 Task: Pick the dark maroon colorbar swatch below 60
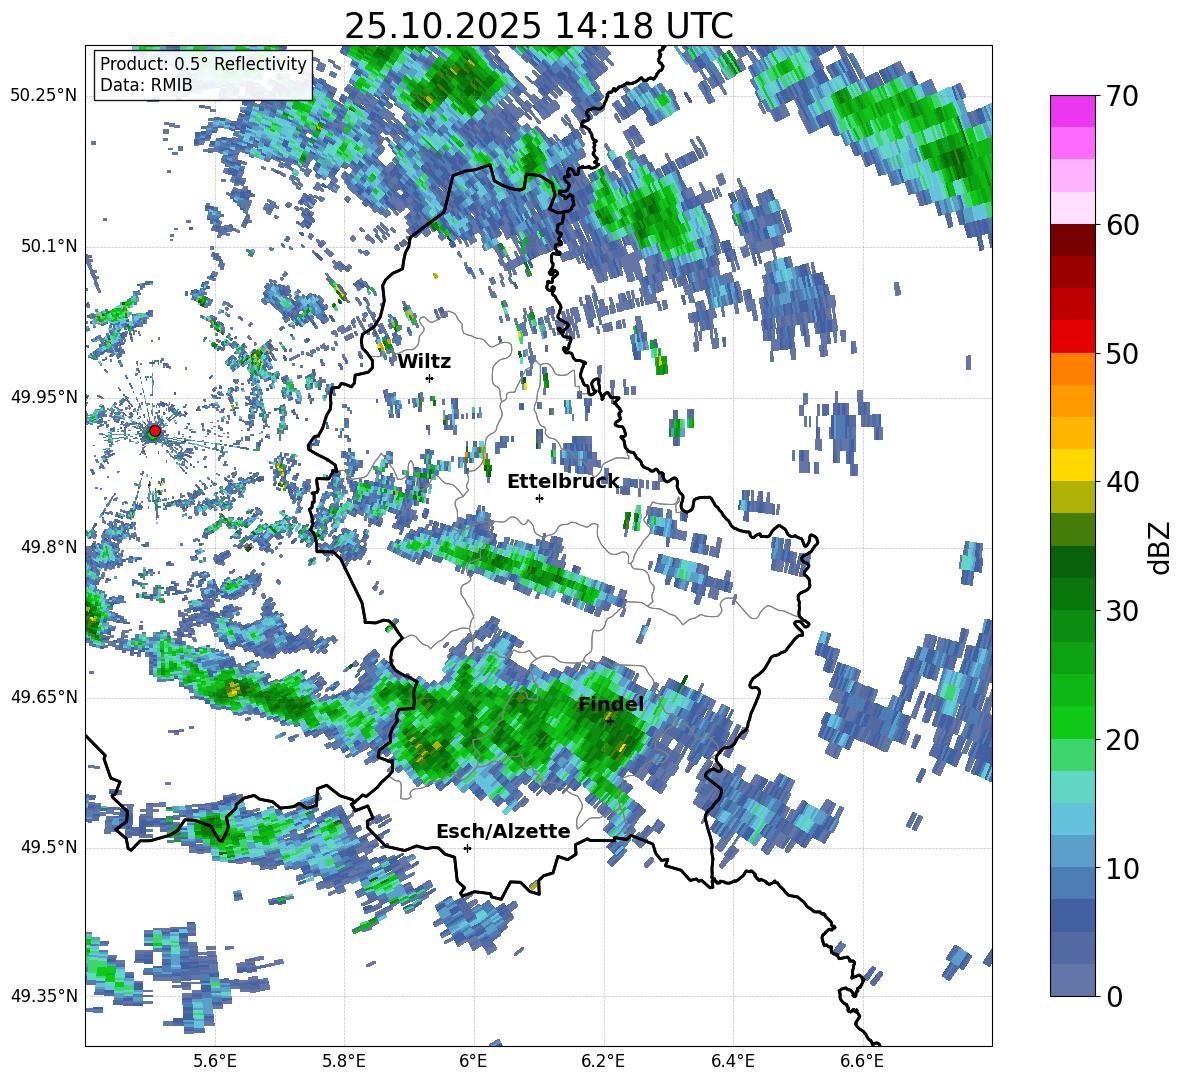click(1072, 240)
